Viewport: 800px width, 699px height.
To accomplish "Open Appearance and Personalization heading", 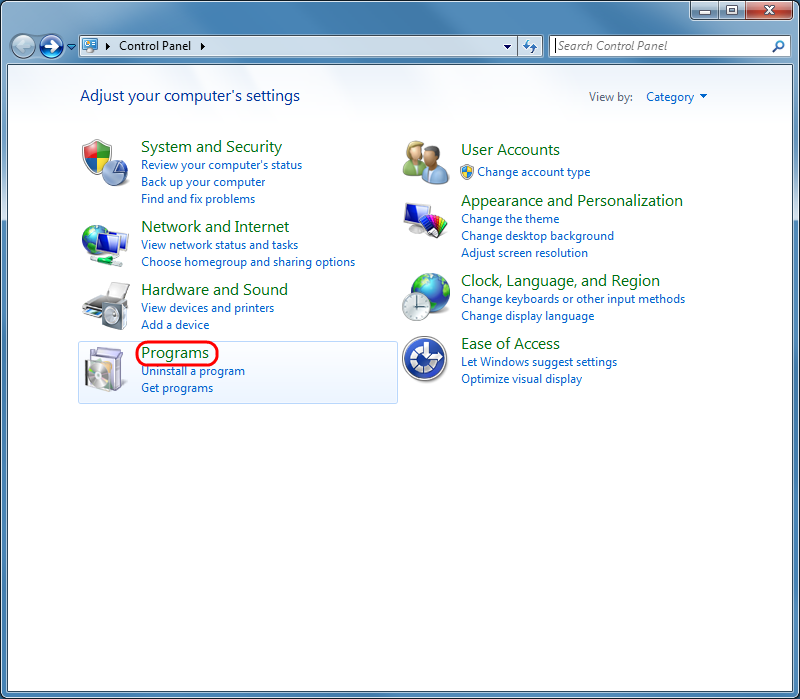I will (x=572, y=201).
